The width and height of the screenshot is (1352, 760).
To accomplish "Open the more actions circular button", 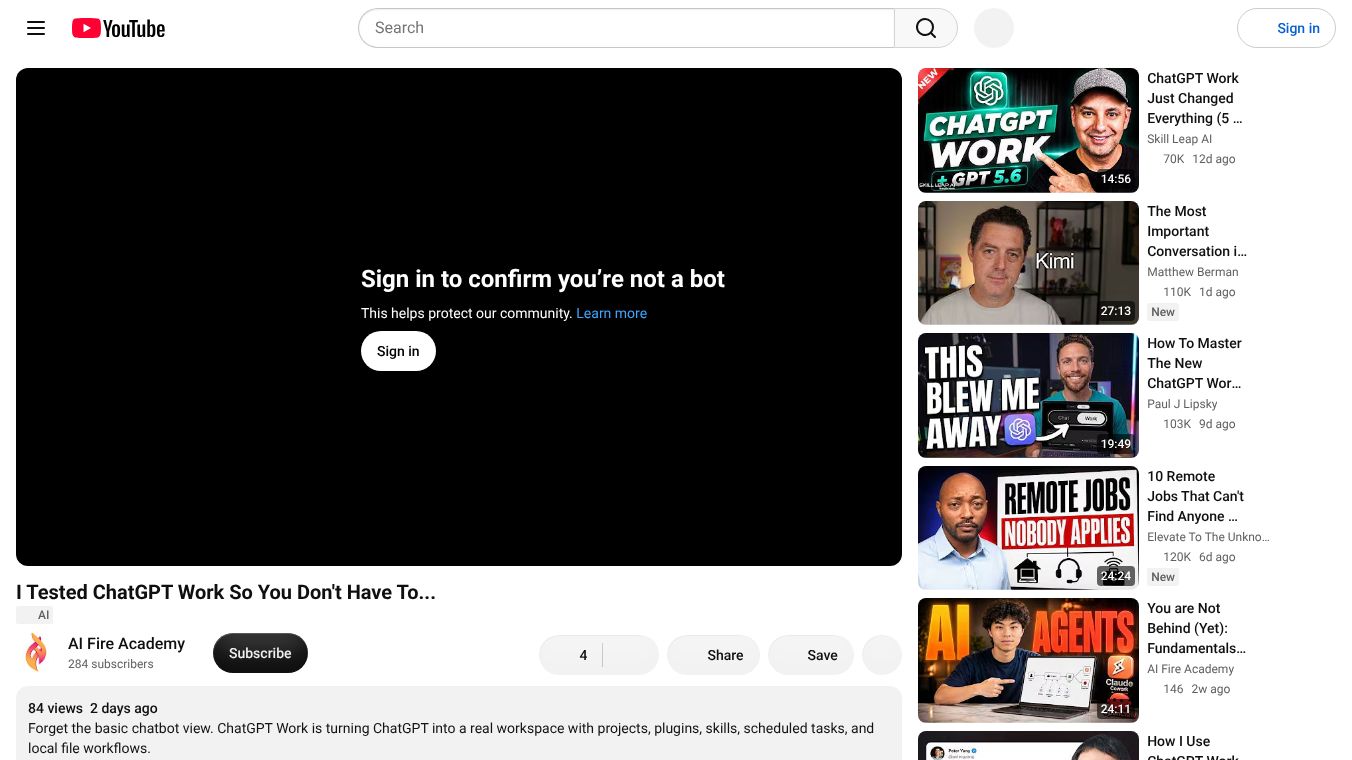I will 882,655.
